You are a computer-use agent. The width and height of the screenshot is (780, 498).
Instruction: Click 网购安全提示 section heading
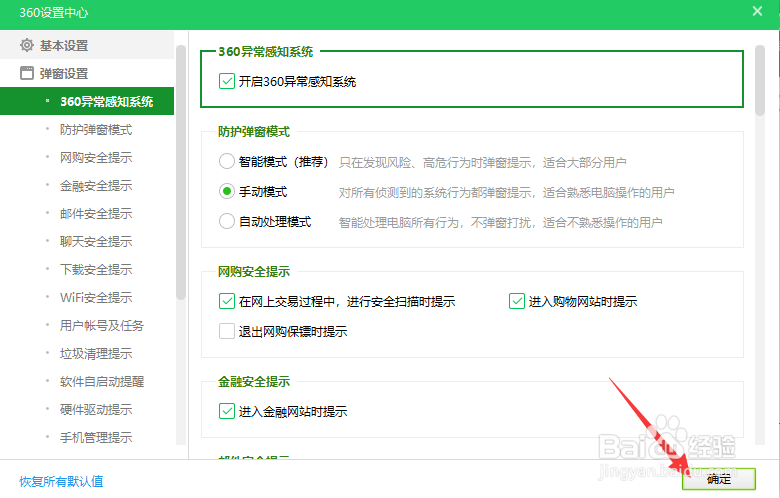coord(254,272)
